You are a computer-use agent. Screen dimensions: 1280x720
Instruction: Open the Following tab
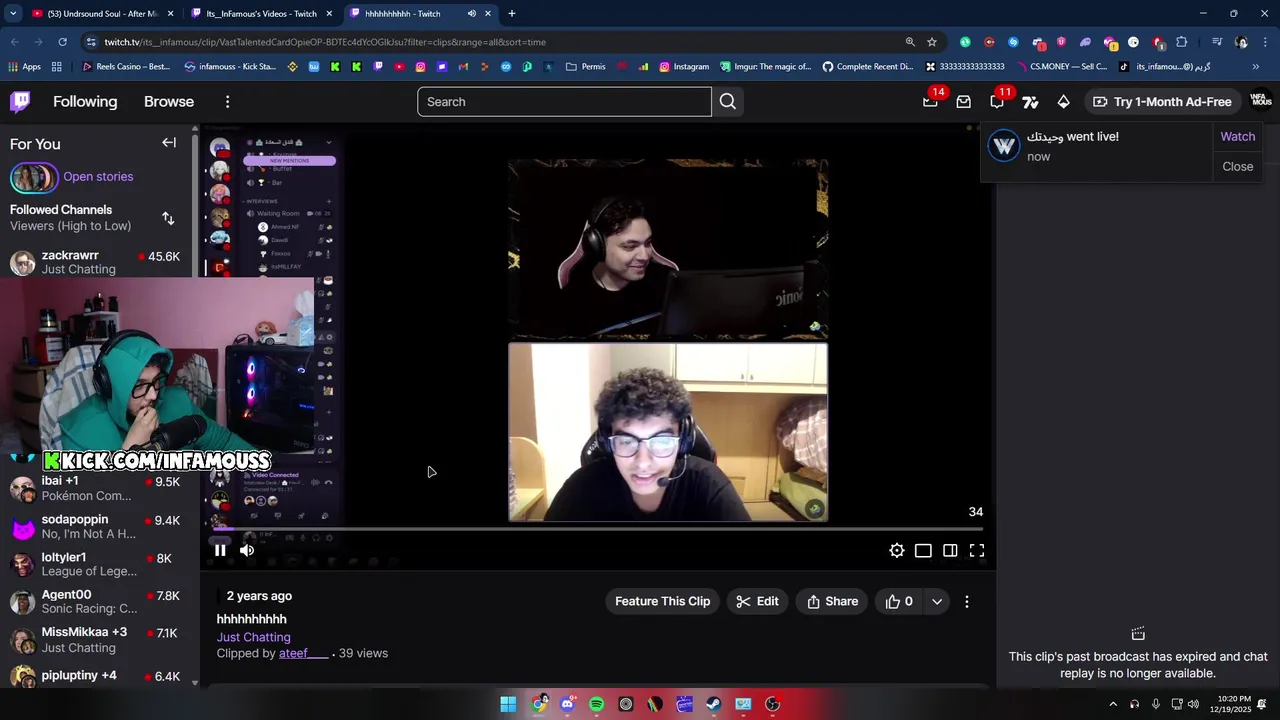point(85,101)
